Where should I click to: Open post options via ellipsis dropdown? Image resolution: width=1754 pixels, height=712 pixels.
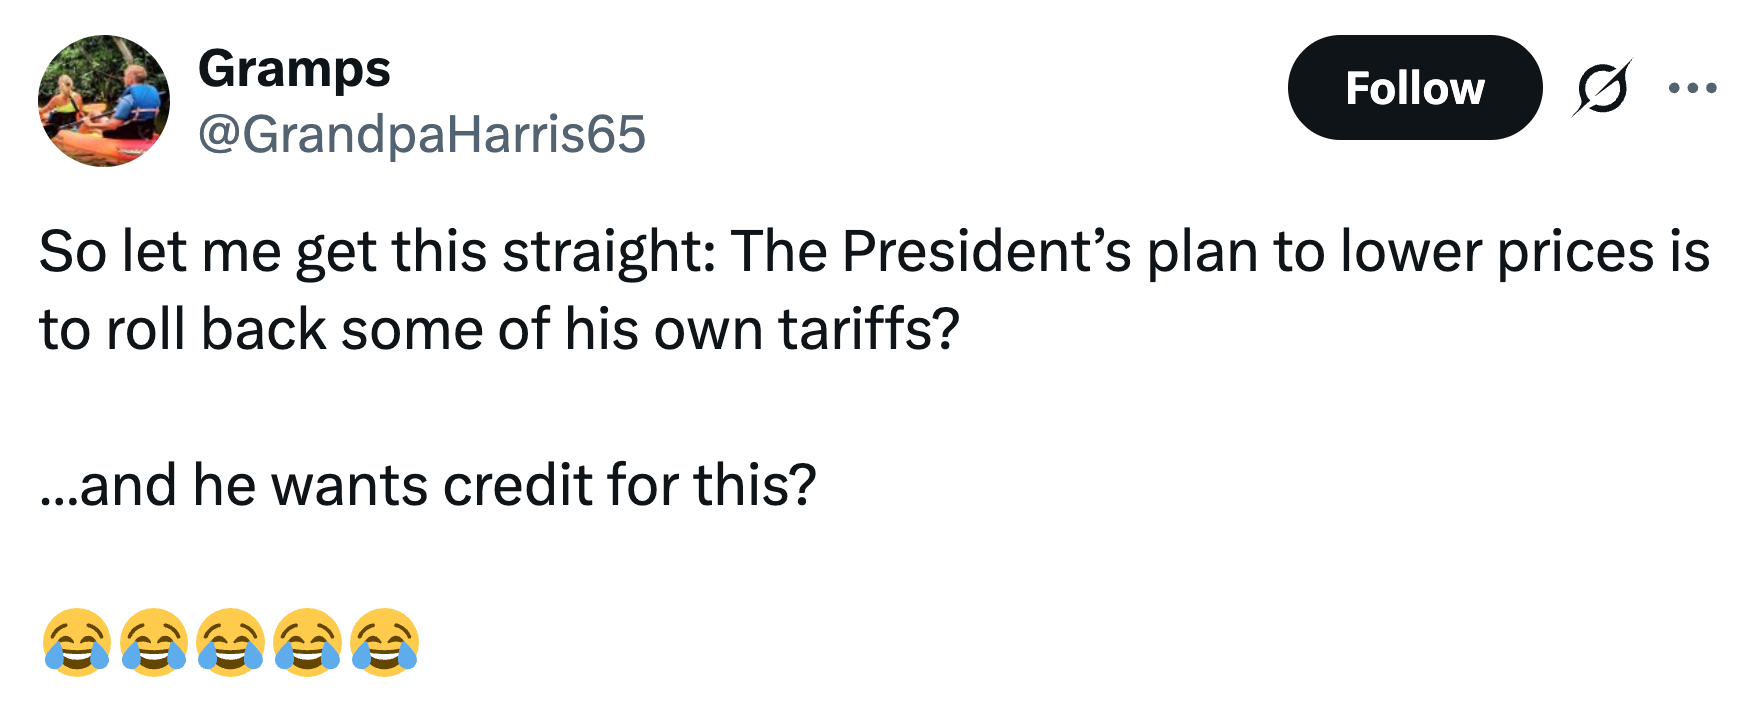[1692, 88]
